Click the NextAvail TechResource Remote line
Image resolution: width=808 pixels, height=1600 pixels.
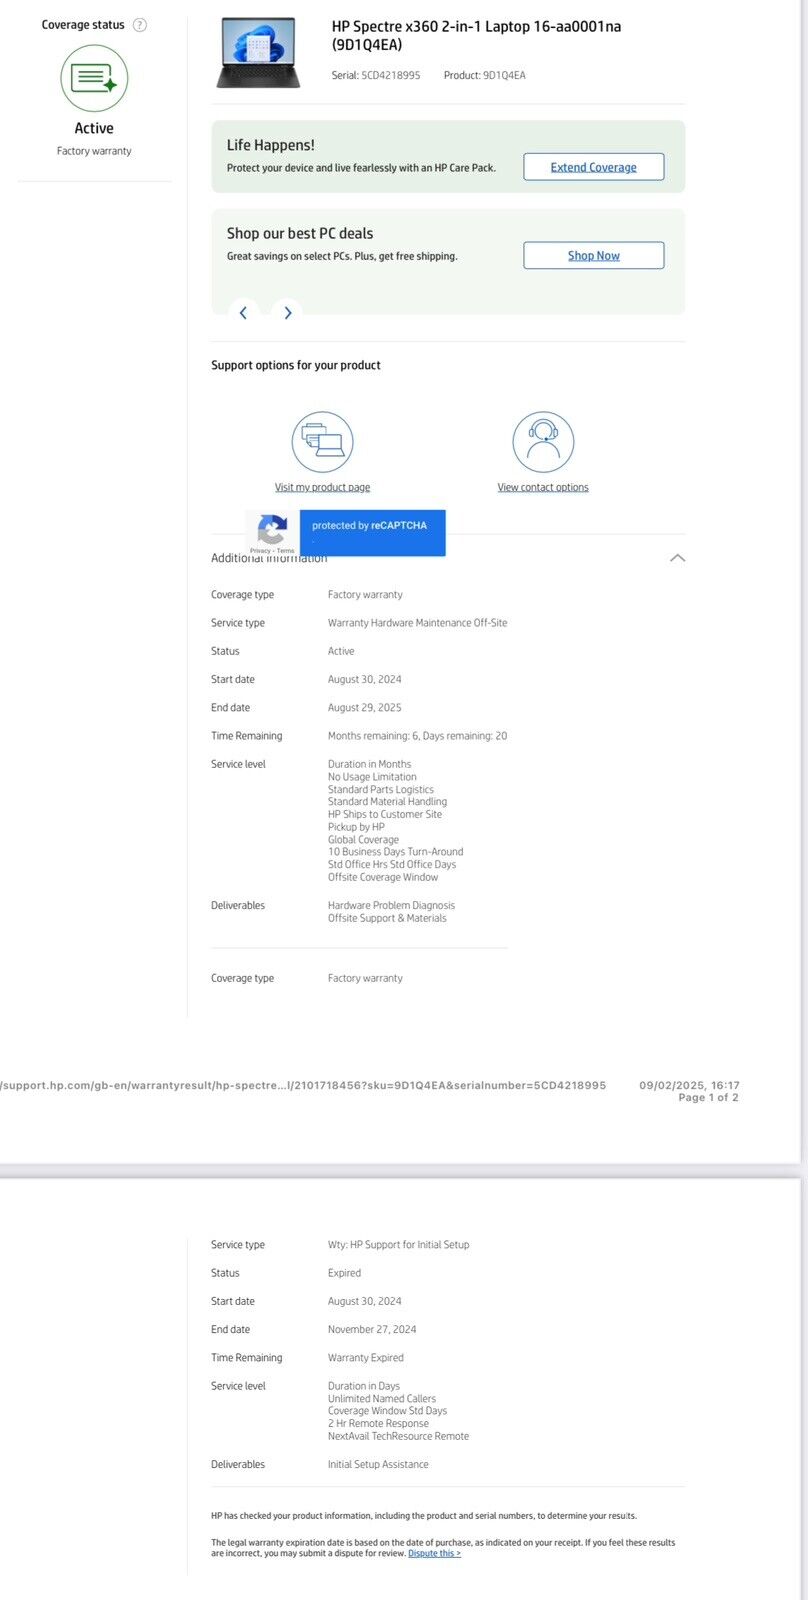[398, 1436]
